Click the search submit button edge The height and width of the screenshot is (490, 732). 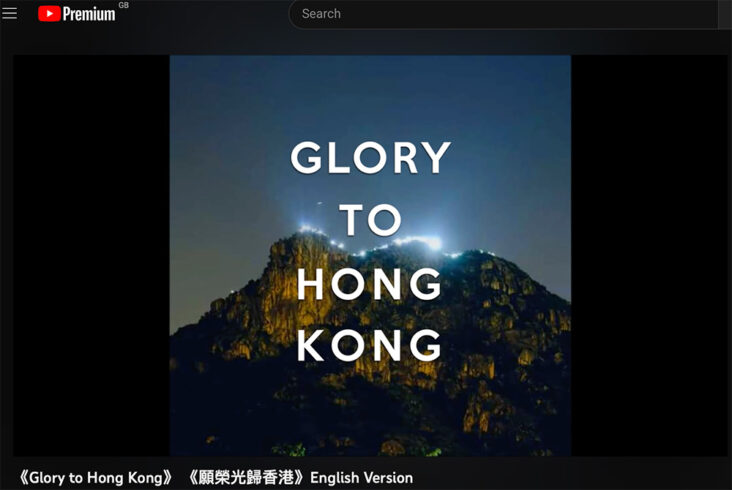click(725, 14)
